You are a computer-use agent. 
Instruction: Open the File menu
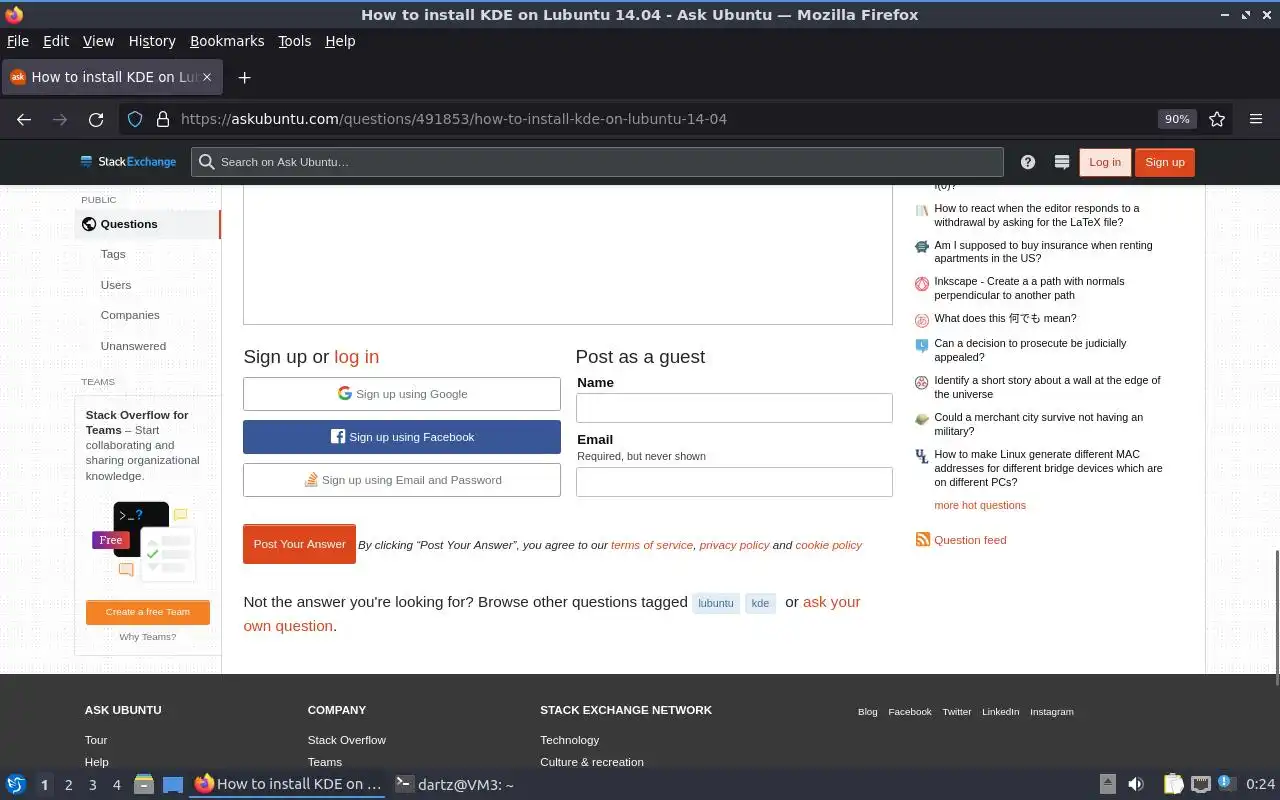[18, 41]
